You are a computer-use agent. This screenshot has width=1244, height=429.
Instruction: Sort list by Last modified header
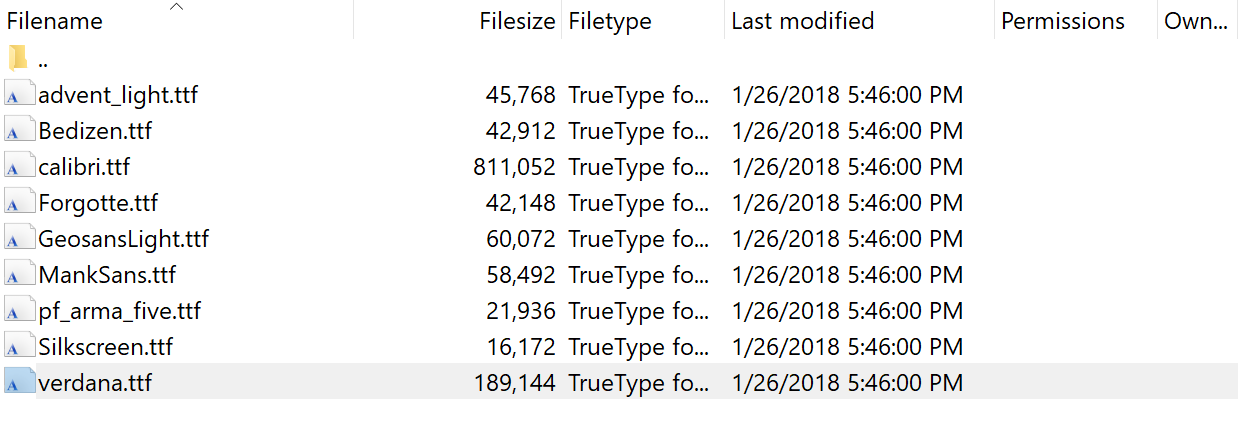point(803,21)
